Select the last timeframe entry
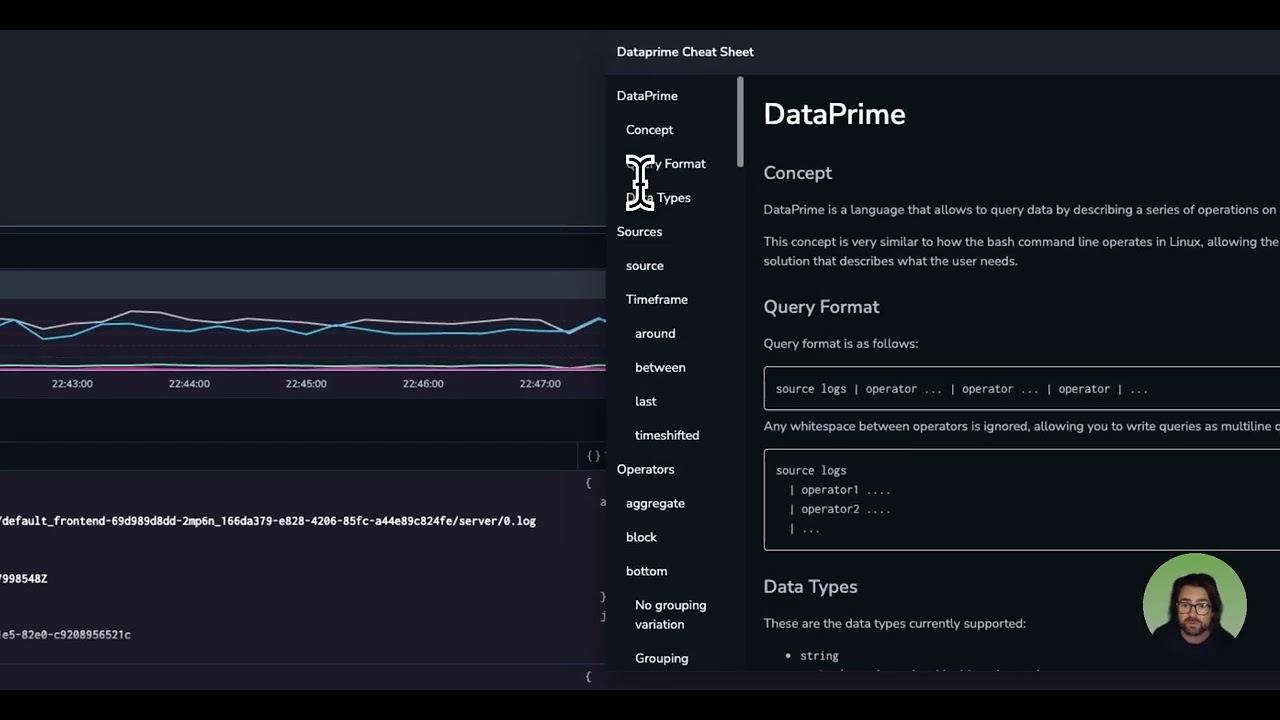The height and width of the screenshot is (720, 1280). point(645,402)
